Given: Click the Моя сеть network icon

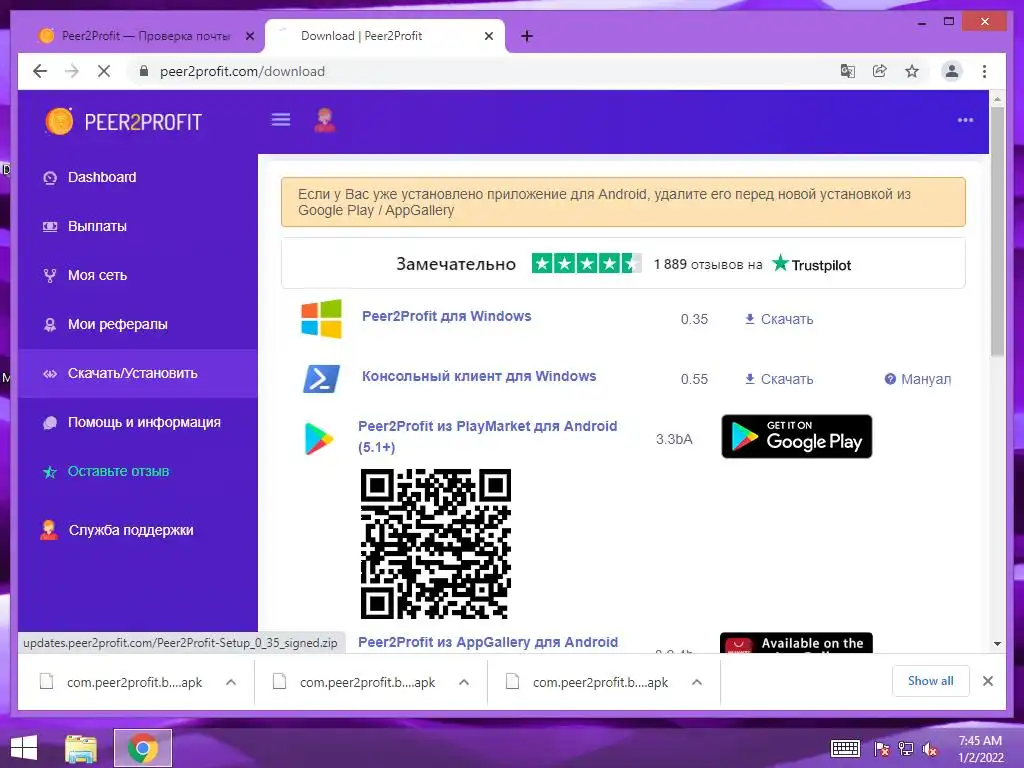Looking at the screenshot, I should (x=50, y=276).
